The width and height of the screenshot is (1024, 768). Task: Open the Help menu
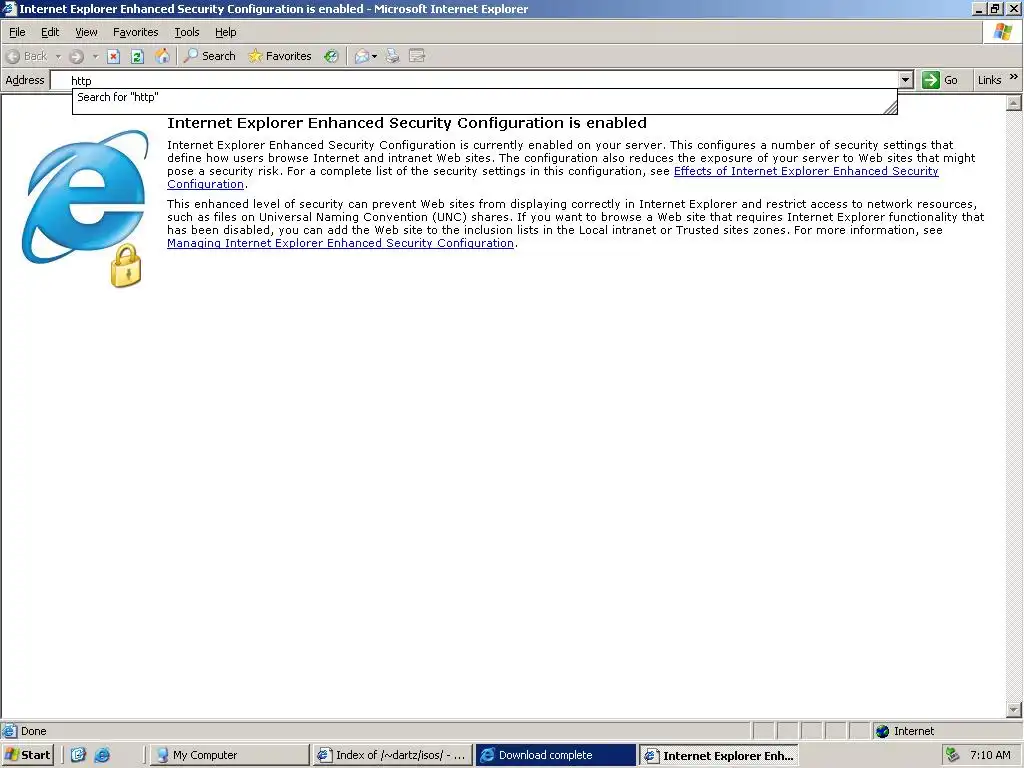[225, 32]
